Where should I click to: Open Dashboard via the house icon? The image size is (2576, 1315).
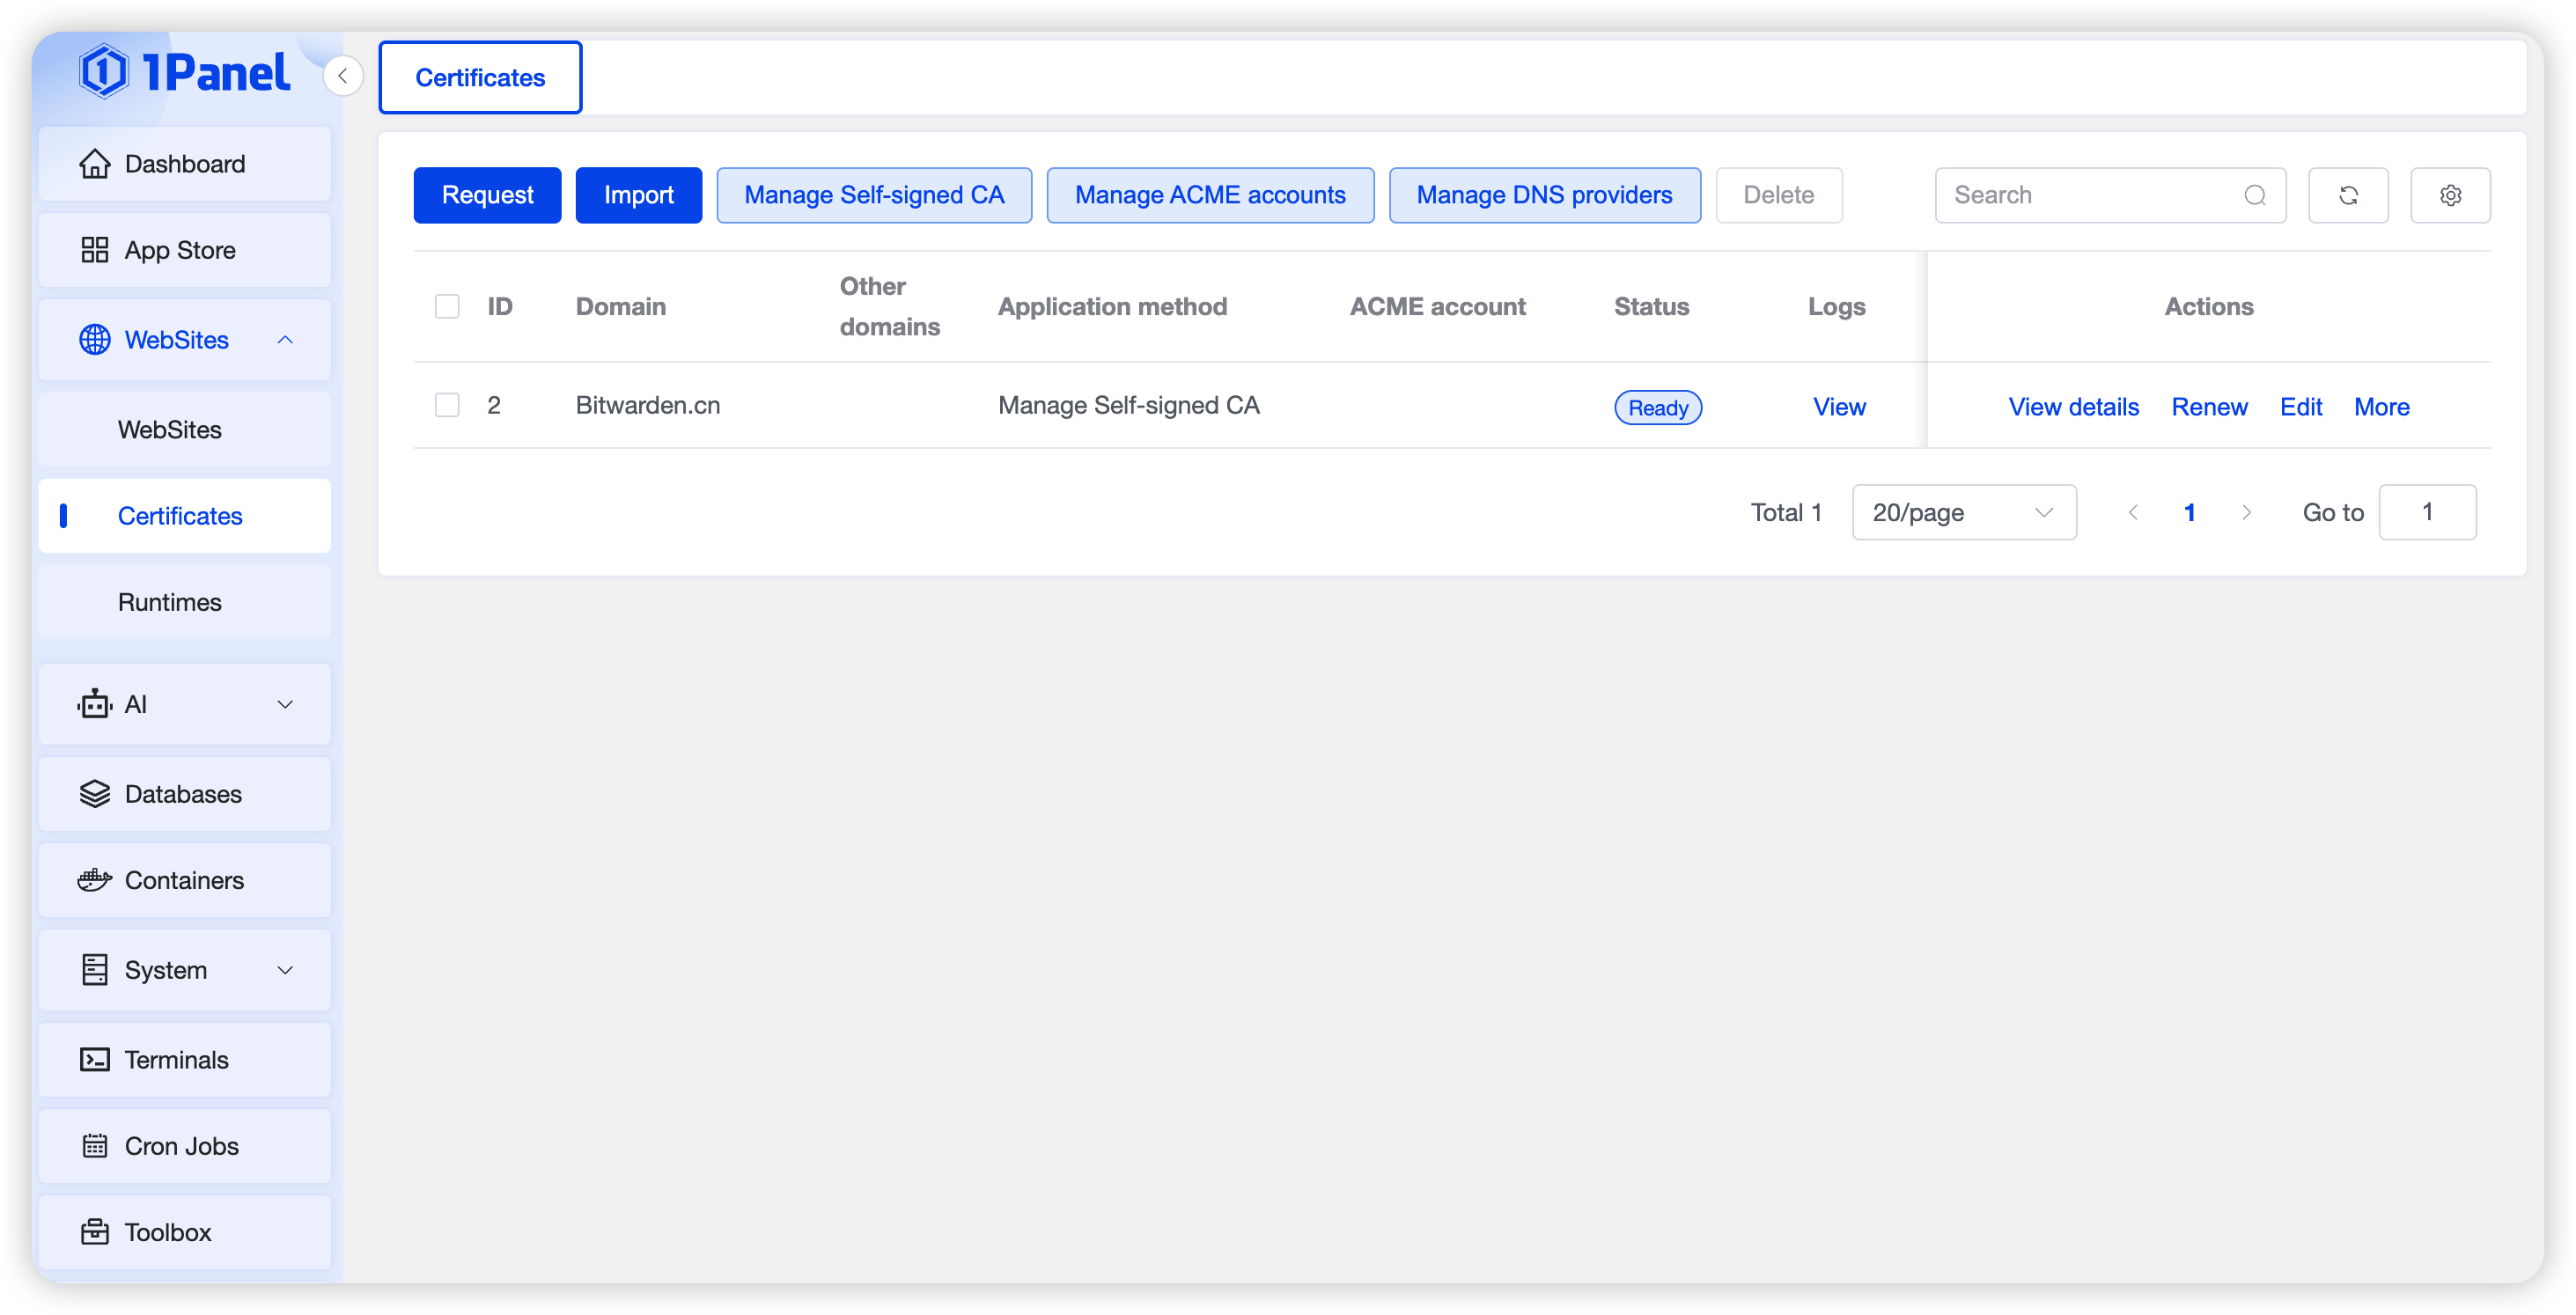coord(95,164)
